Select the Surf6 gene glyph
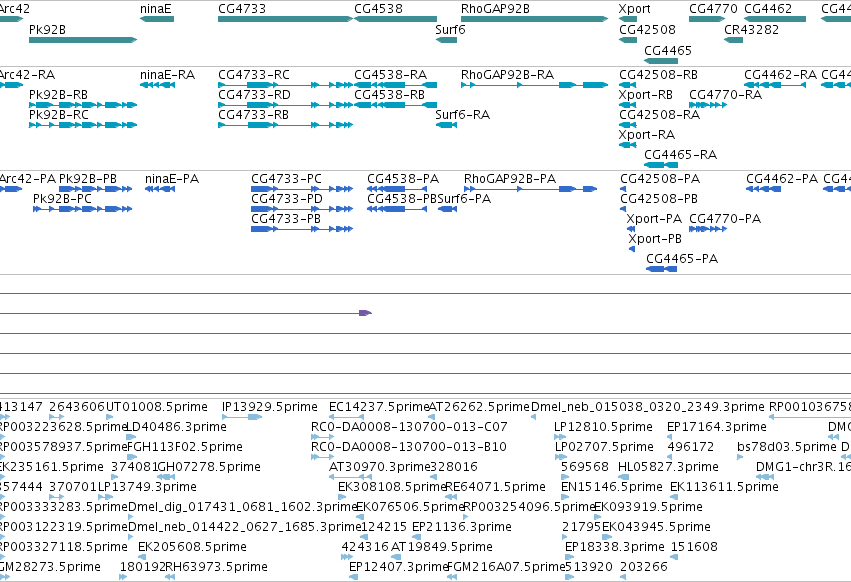 (446, 40)
